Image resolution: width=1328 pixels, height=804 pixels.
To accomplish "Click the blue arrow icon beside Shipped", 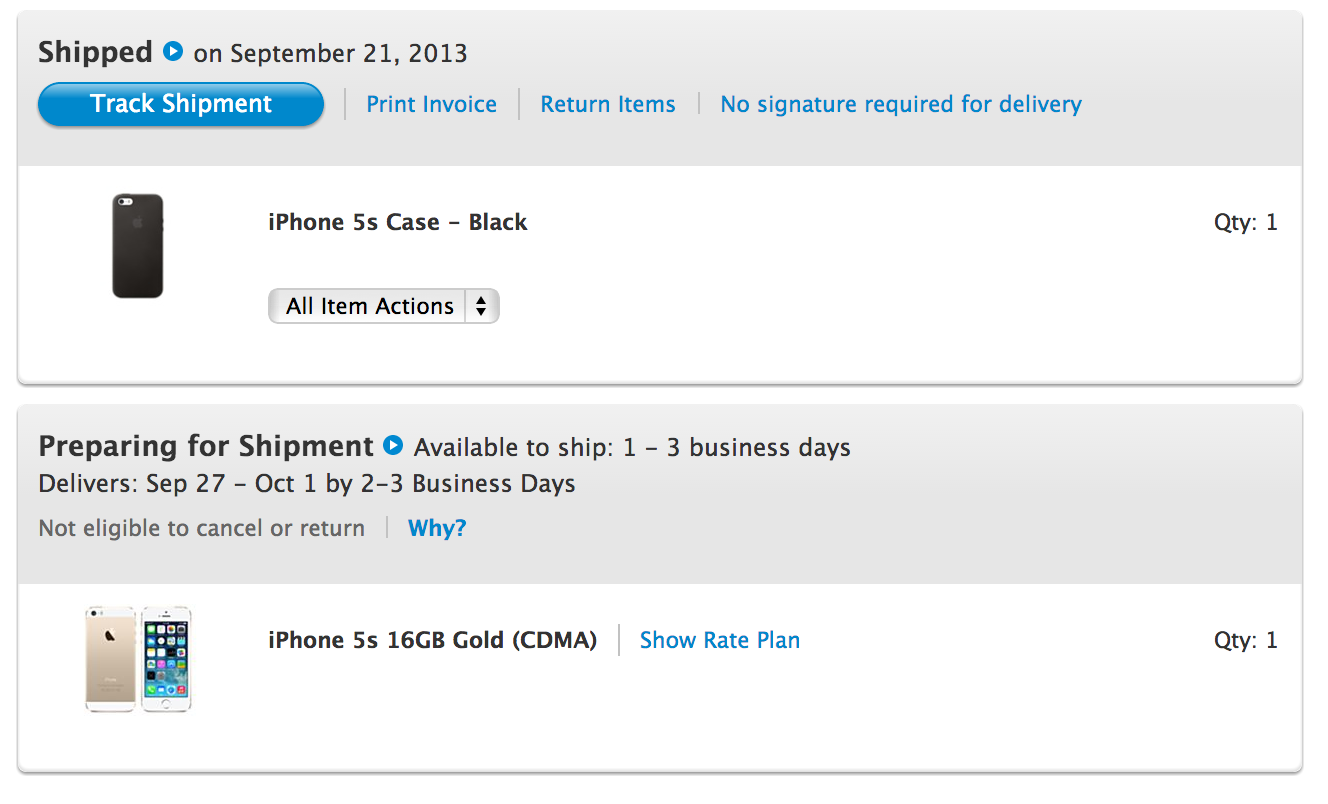I will [173, 51].
